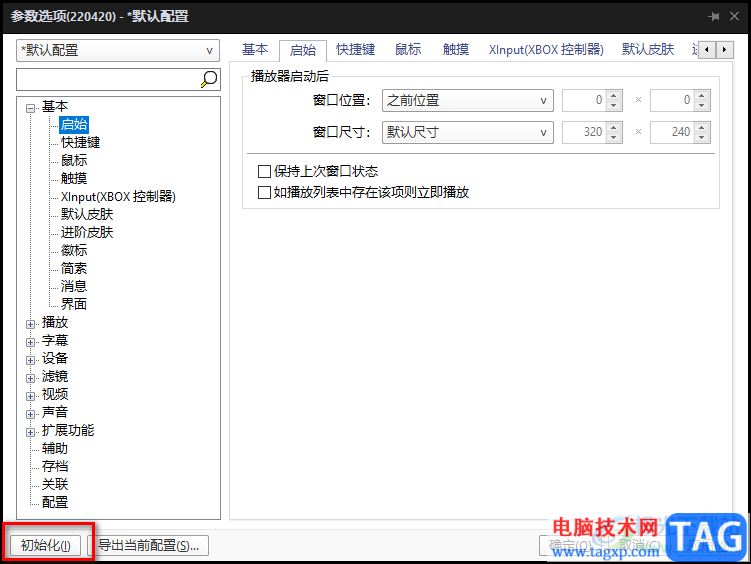Image resolution: width=751 pixels, height=564 pixels.
Task: Select 进阶皮肤 in the settings tree
Action: click(x=87, y=232)
